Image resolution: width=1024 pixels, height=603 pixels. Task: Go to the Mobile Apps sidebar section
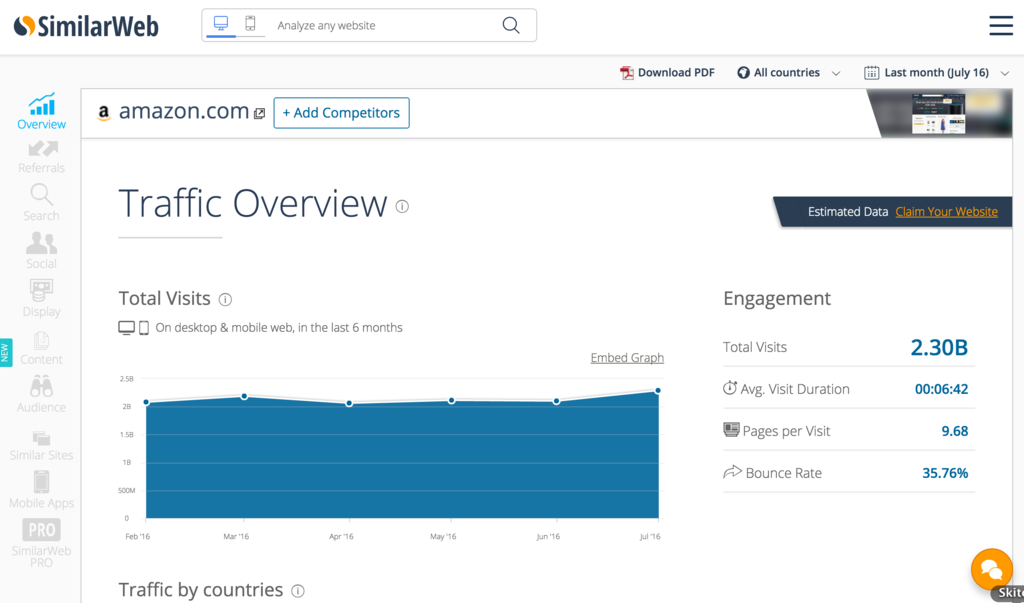coord(41,490)
